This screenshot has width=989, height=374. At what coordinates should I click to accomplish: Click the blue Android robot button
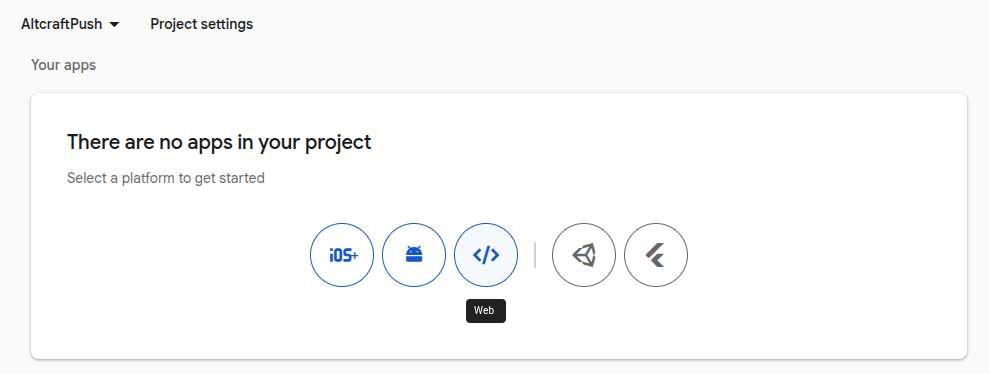[x=414, y=255]
